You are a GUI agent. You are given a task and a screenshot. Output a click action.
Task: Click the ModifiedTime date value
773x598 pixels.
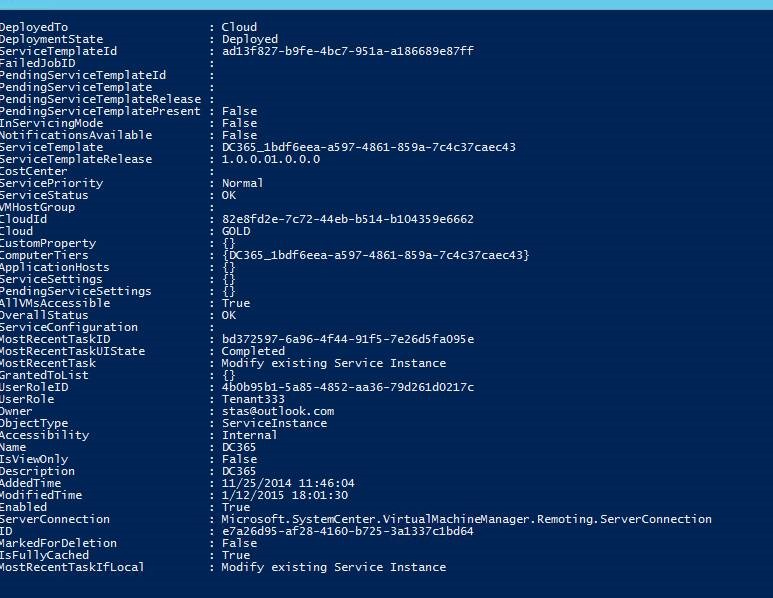click(x=284, y=495)
